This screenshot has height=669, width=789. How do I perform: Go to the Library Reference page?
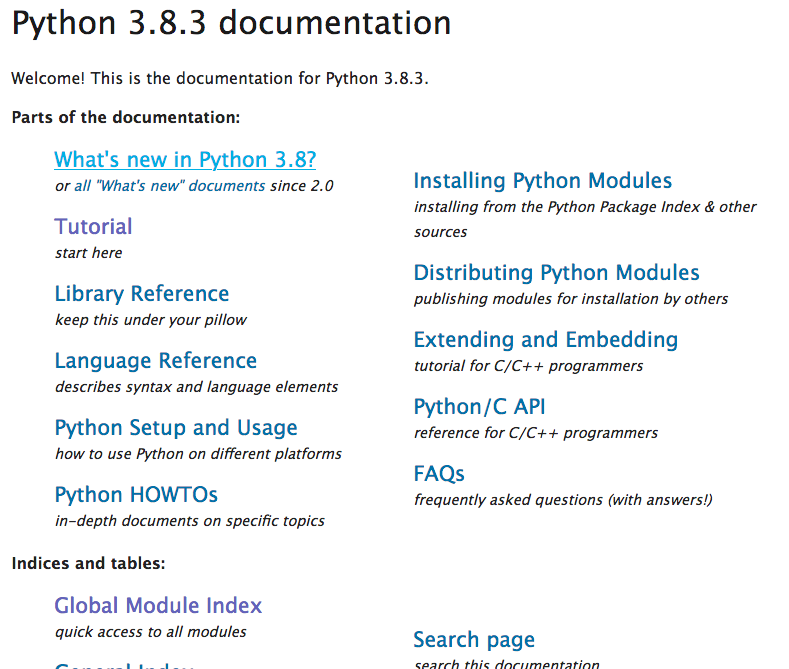141,294
